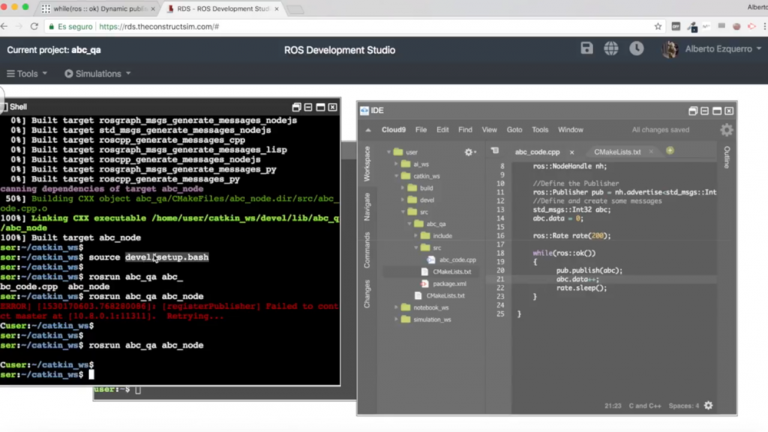Click the 'Spaces: 4' indentation setting
This screenshot has width=768, height=432.
click(684, 406)
